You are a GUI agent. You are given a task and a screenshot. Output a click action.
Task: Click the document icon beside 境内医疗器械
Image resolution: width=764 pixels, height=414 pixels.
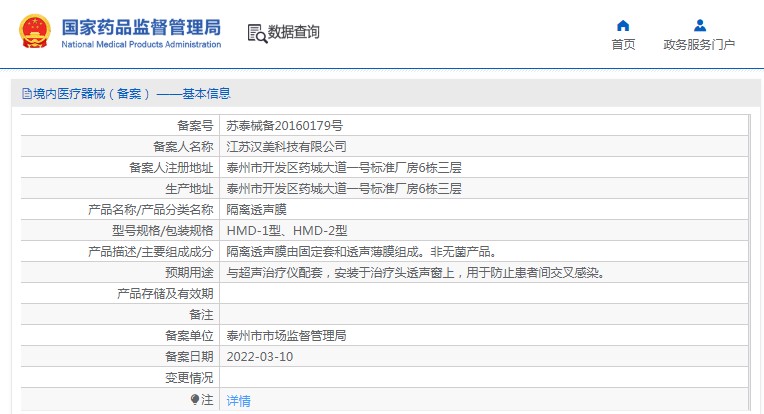click(x=26, y=94)
